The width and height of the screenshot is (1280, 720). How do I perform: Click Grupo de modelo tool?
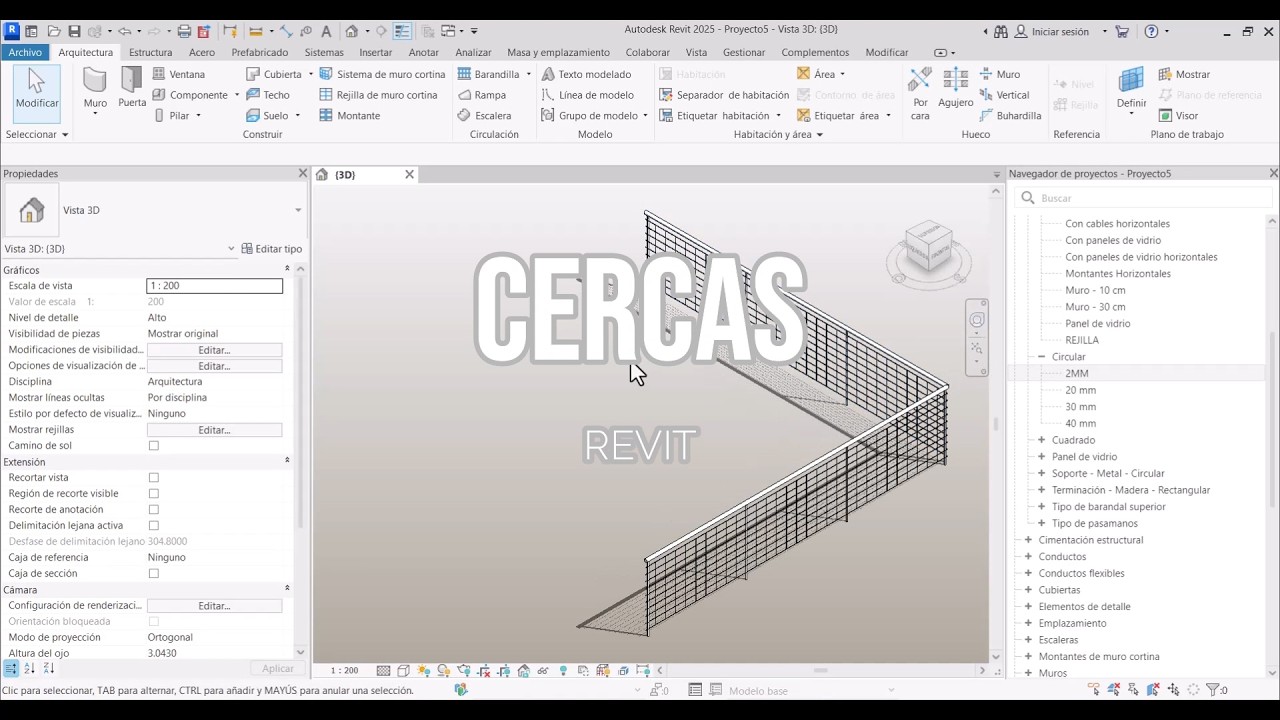590,116
